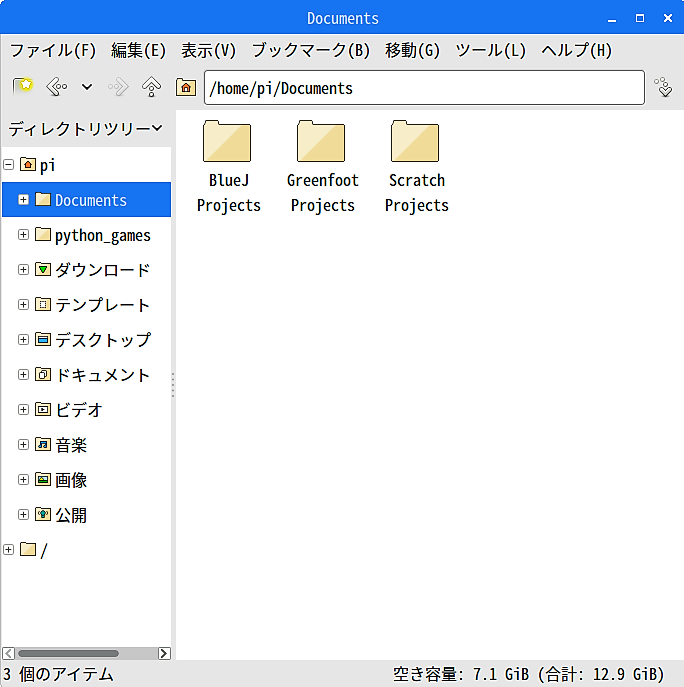
Task: Open the ヘルプ(H) menu
Action: pos(576,50)
